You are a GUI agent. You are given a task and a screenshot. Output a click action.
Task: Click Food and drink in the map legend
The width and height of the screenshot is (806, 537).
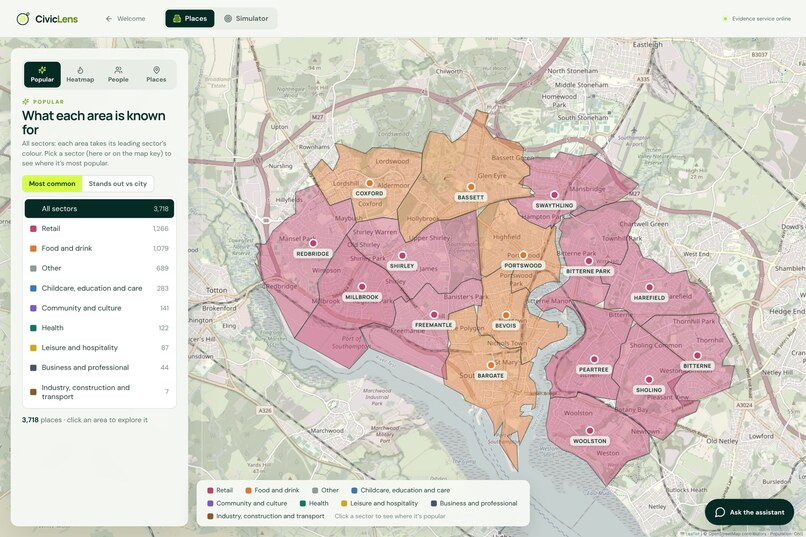click(x=272, y=490)
